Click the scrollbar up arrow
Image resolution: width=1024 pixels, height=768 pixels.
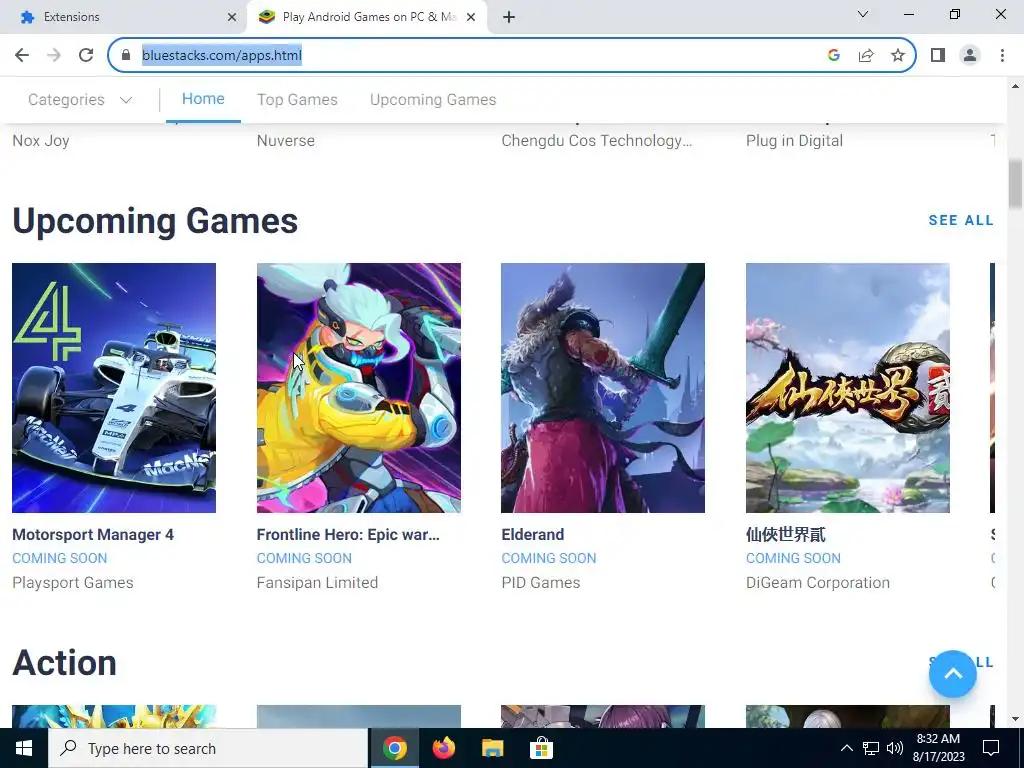click(1015, 86)
